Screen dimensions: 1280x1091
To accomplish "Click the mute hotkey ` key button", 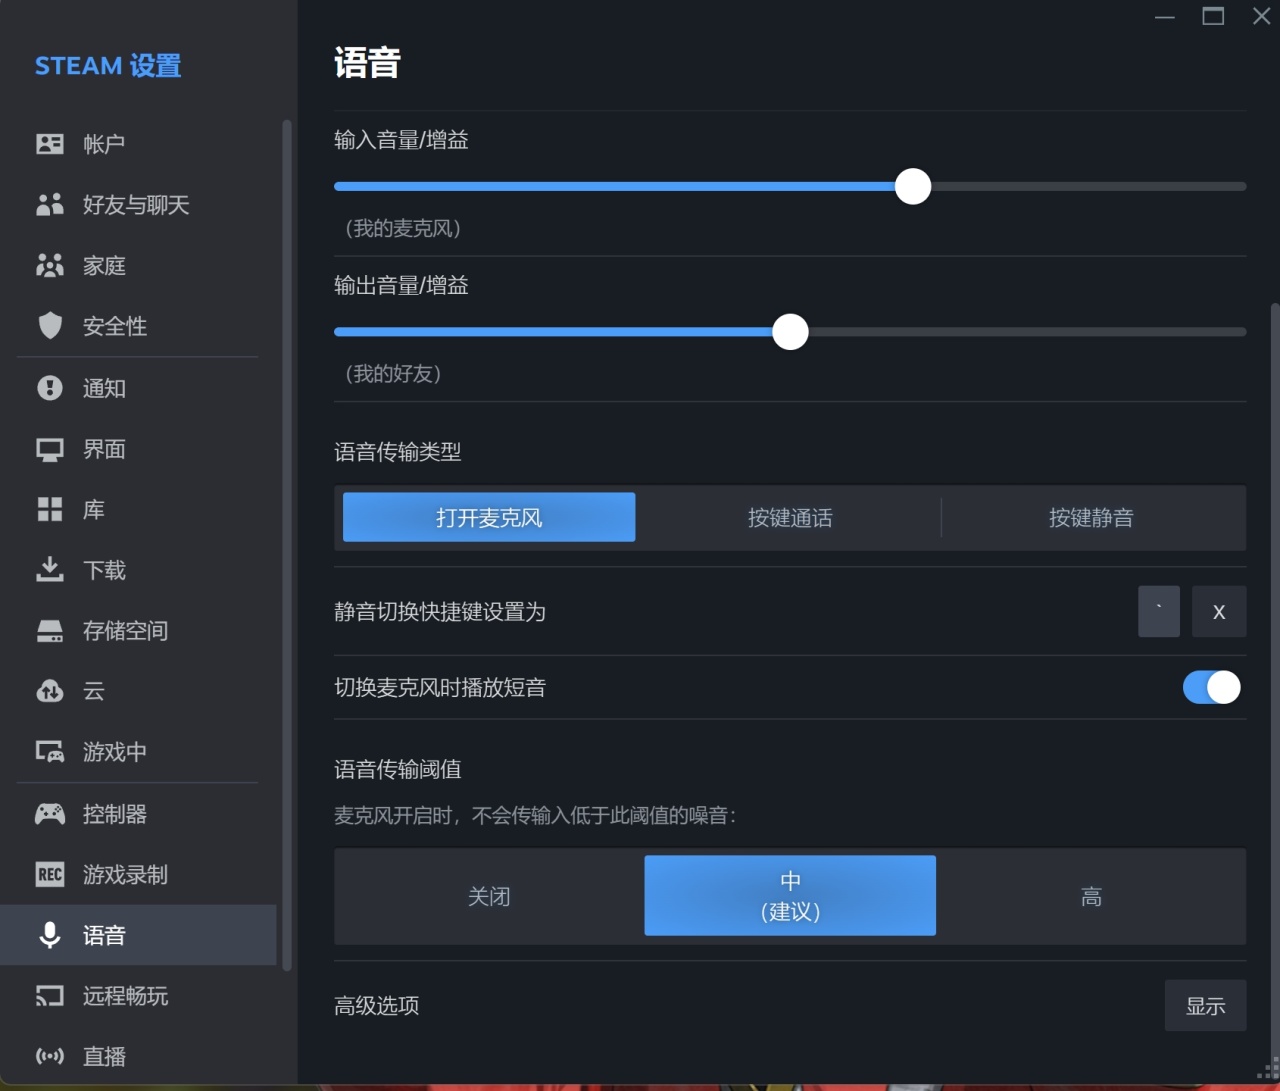I will click(1159, 611).
